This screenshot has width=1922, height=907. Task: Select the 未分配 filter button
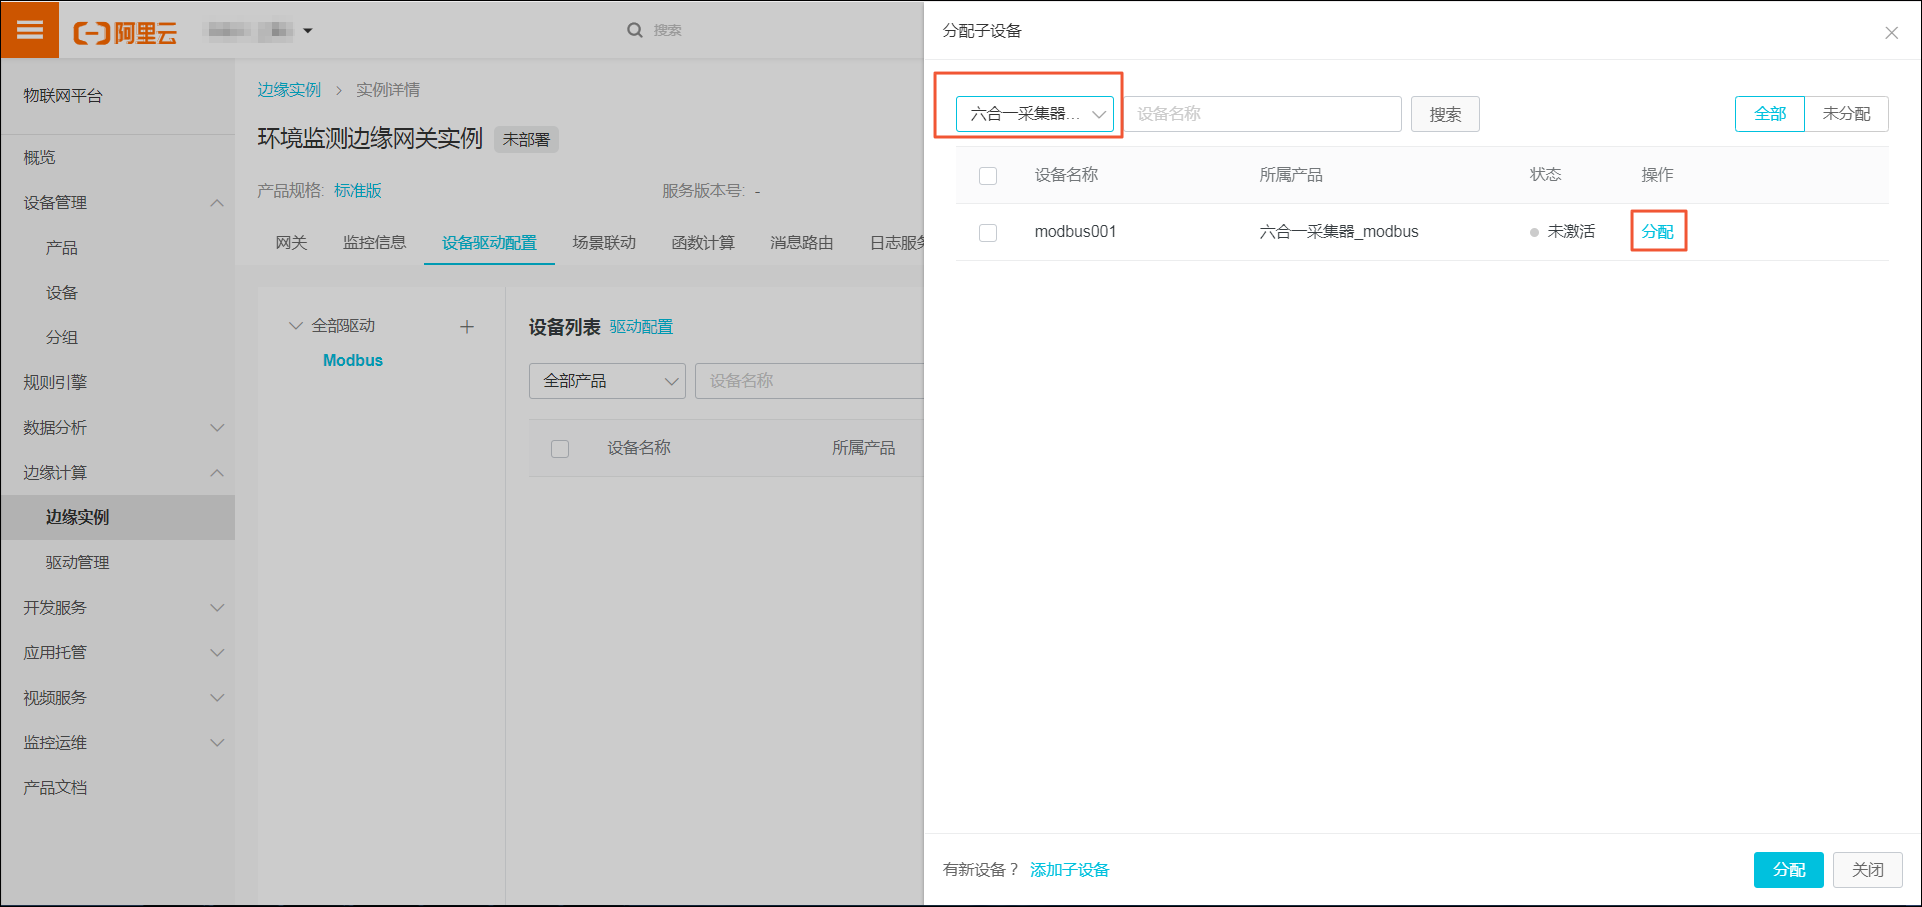point(1846,114)
